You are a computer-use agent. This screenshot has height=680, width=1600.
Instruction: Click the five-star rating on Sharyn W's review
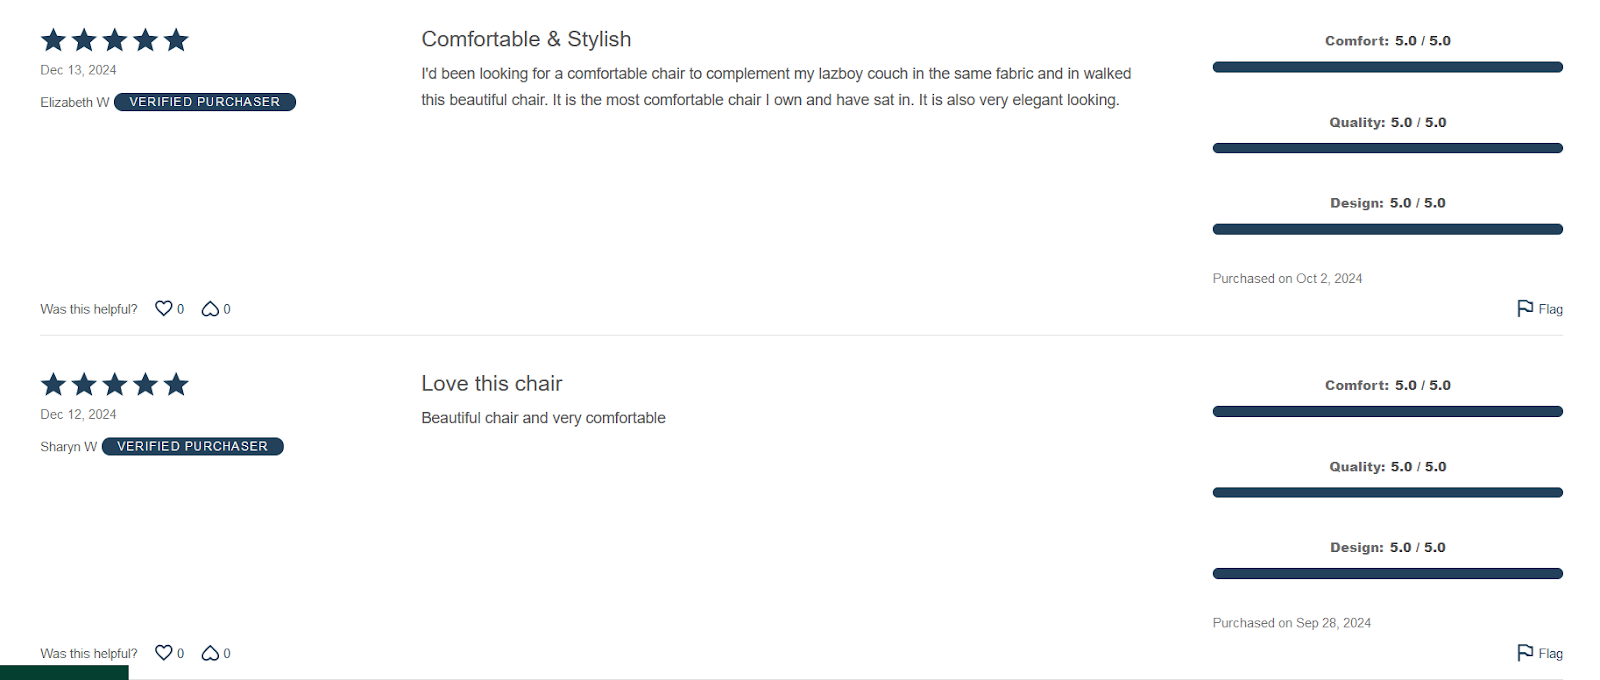(114, 384)
